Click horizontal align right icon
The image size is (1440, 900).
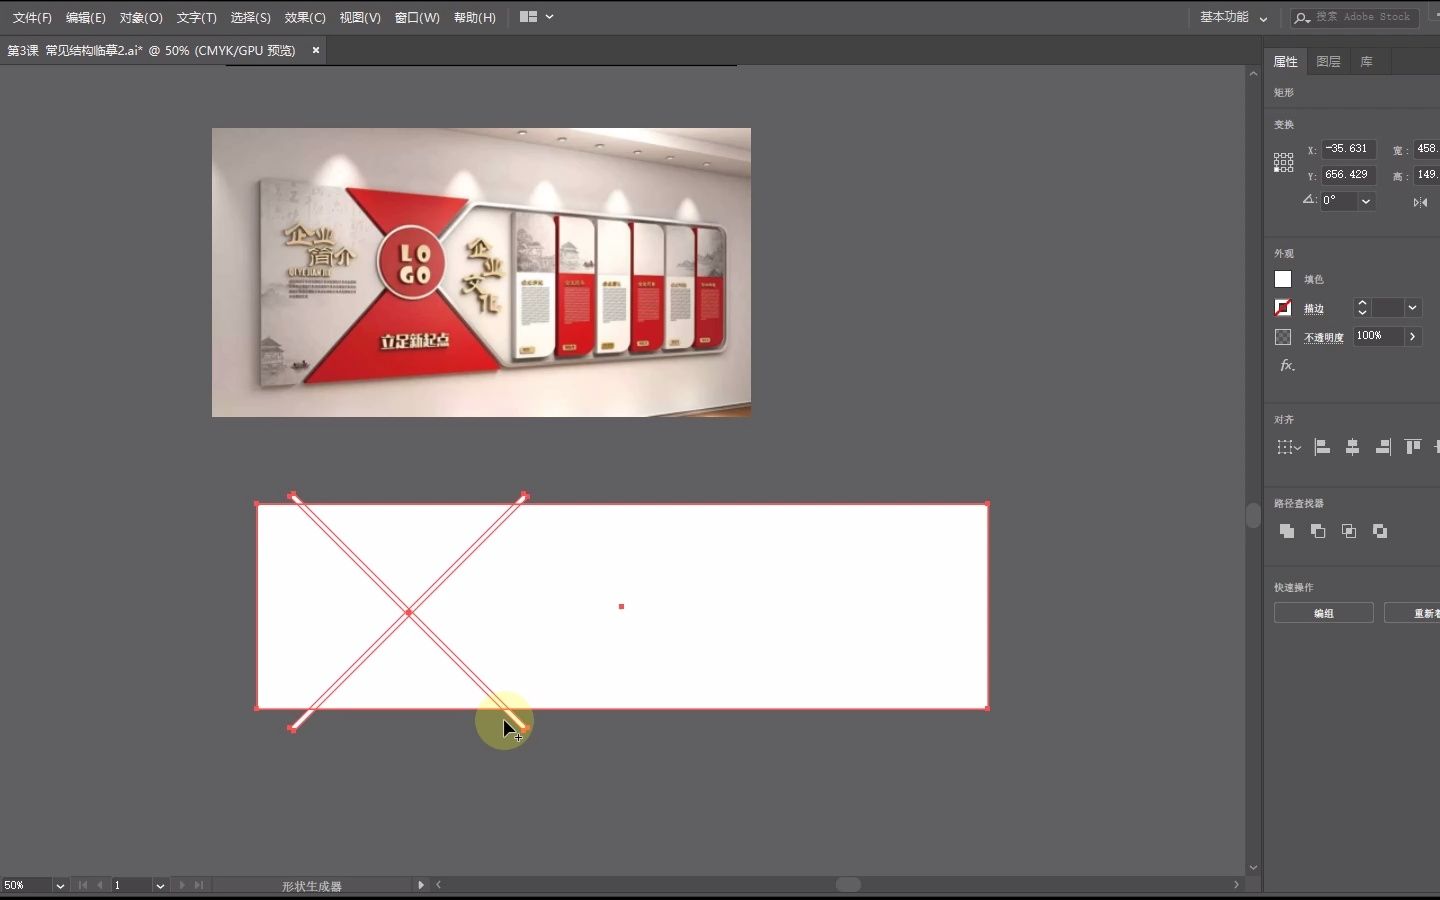click(1383, 447)
